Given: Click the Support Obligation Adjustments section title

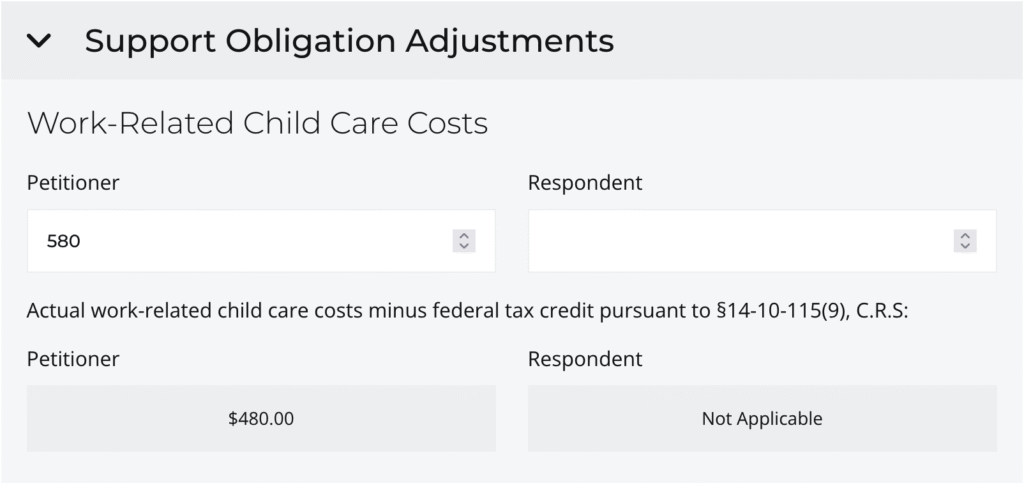Looking at the screenshot, I should point(349,41).
